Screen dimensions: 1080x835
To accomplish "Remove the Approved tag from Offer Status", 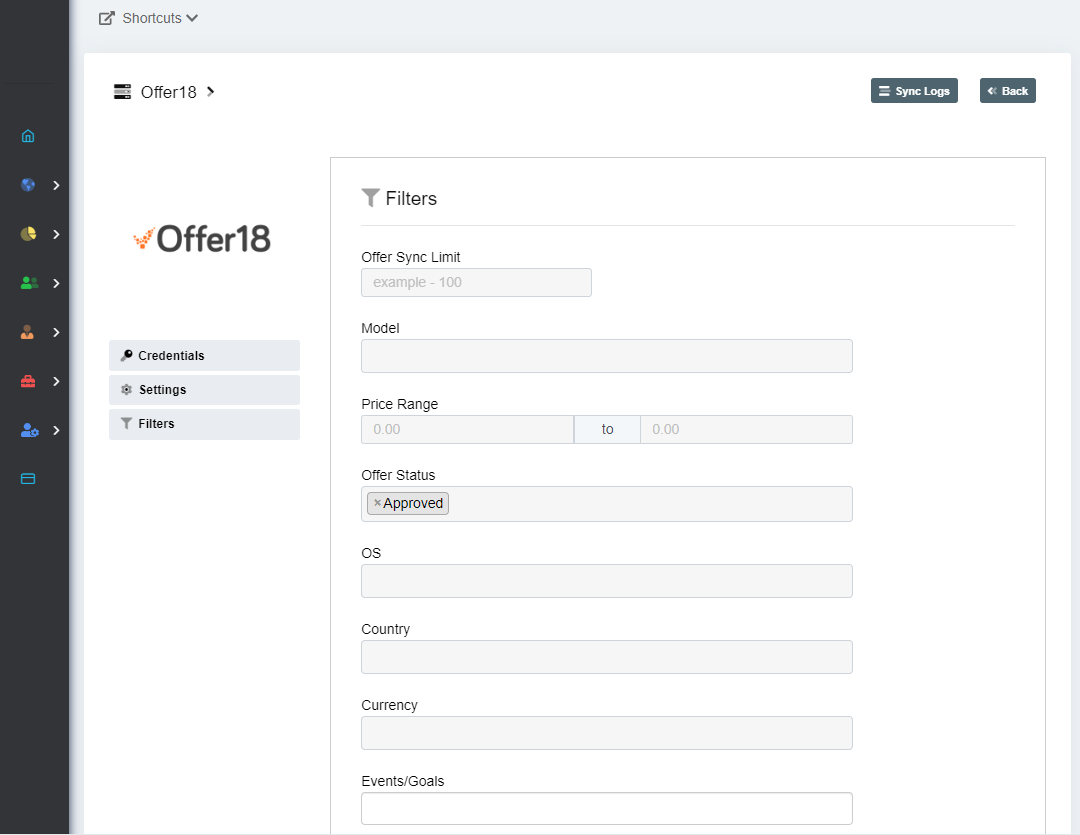I will pos(377,504).
